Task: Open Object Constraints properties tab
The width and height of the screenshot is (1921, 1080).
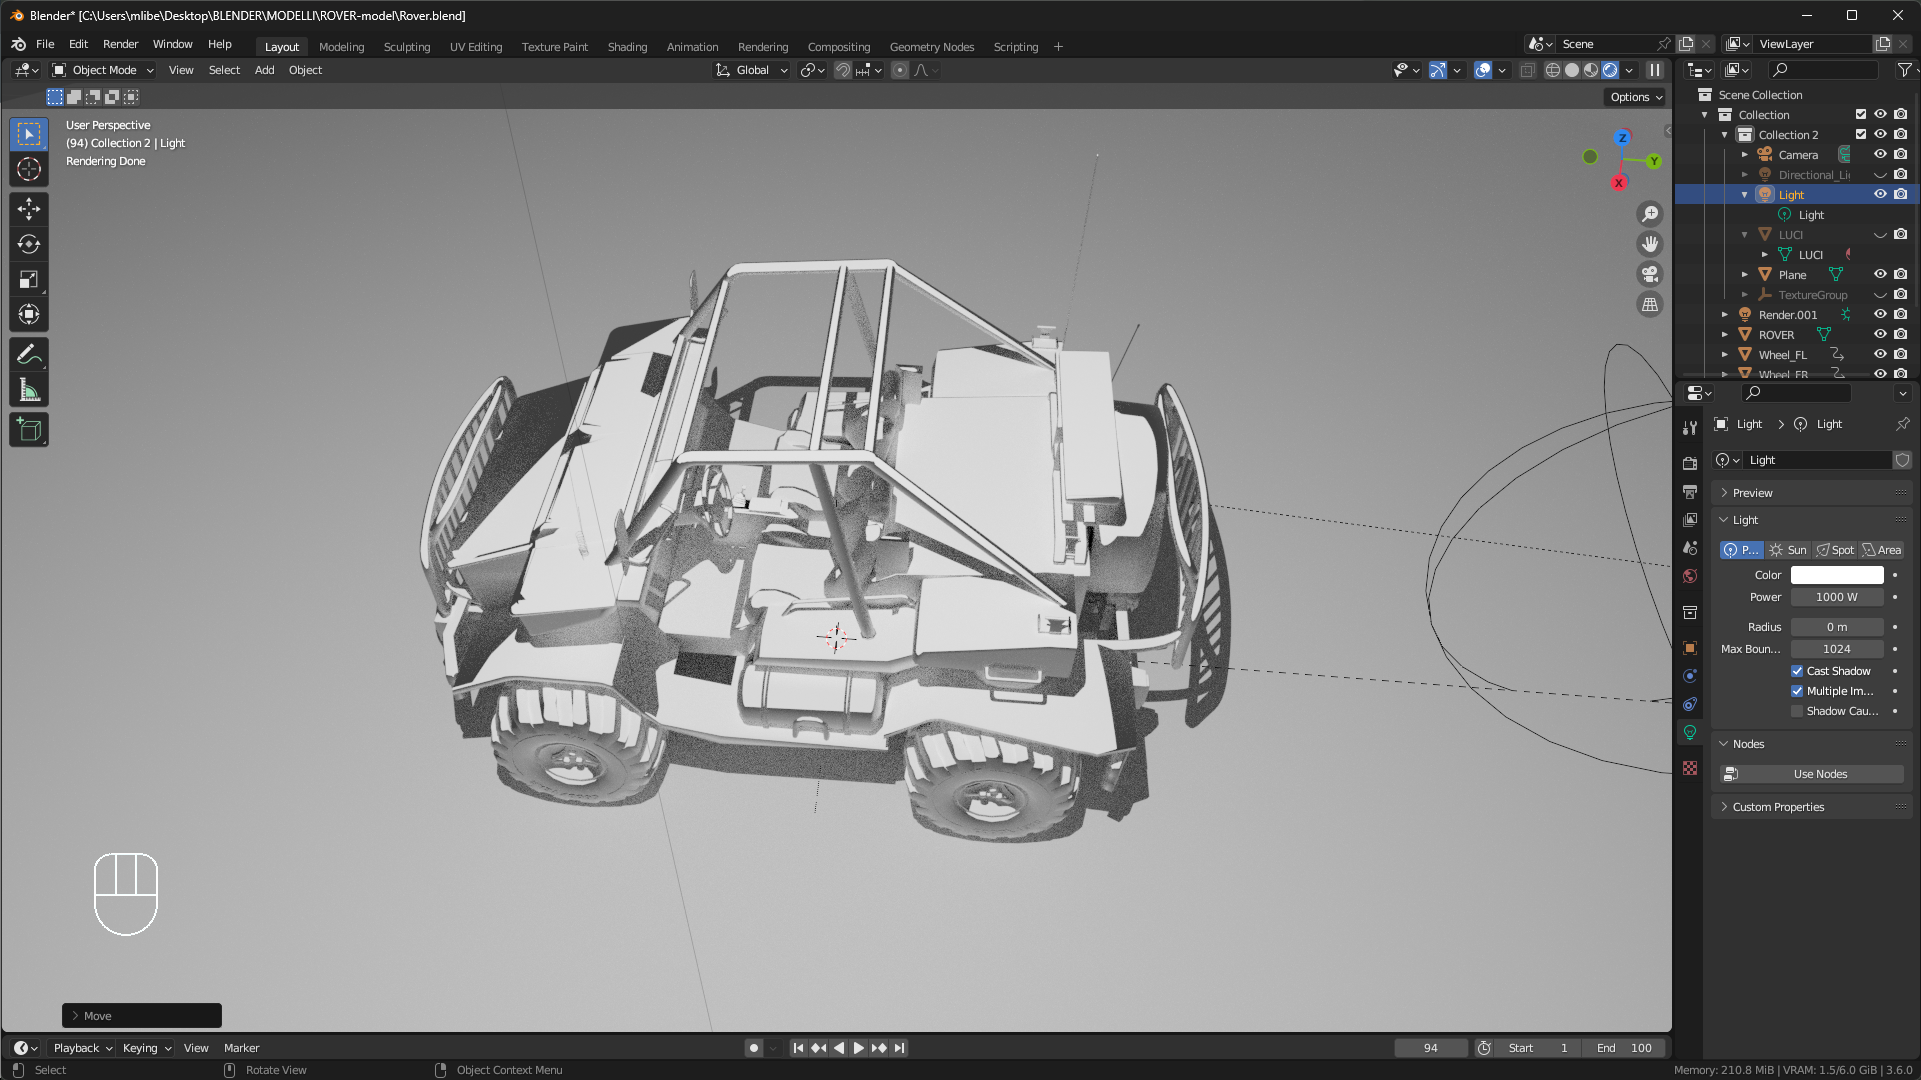Action: [x=1690, y=704]
